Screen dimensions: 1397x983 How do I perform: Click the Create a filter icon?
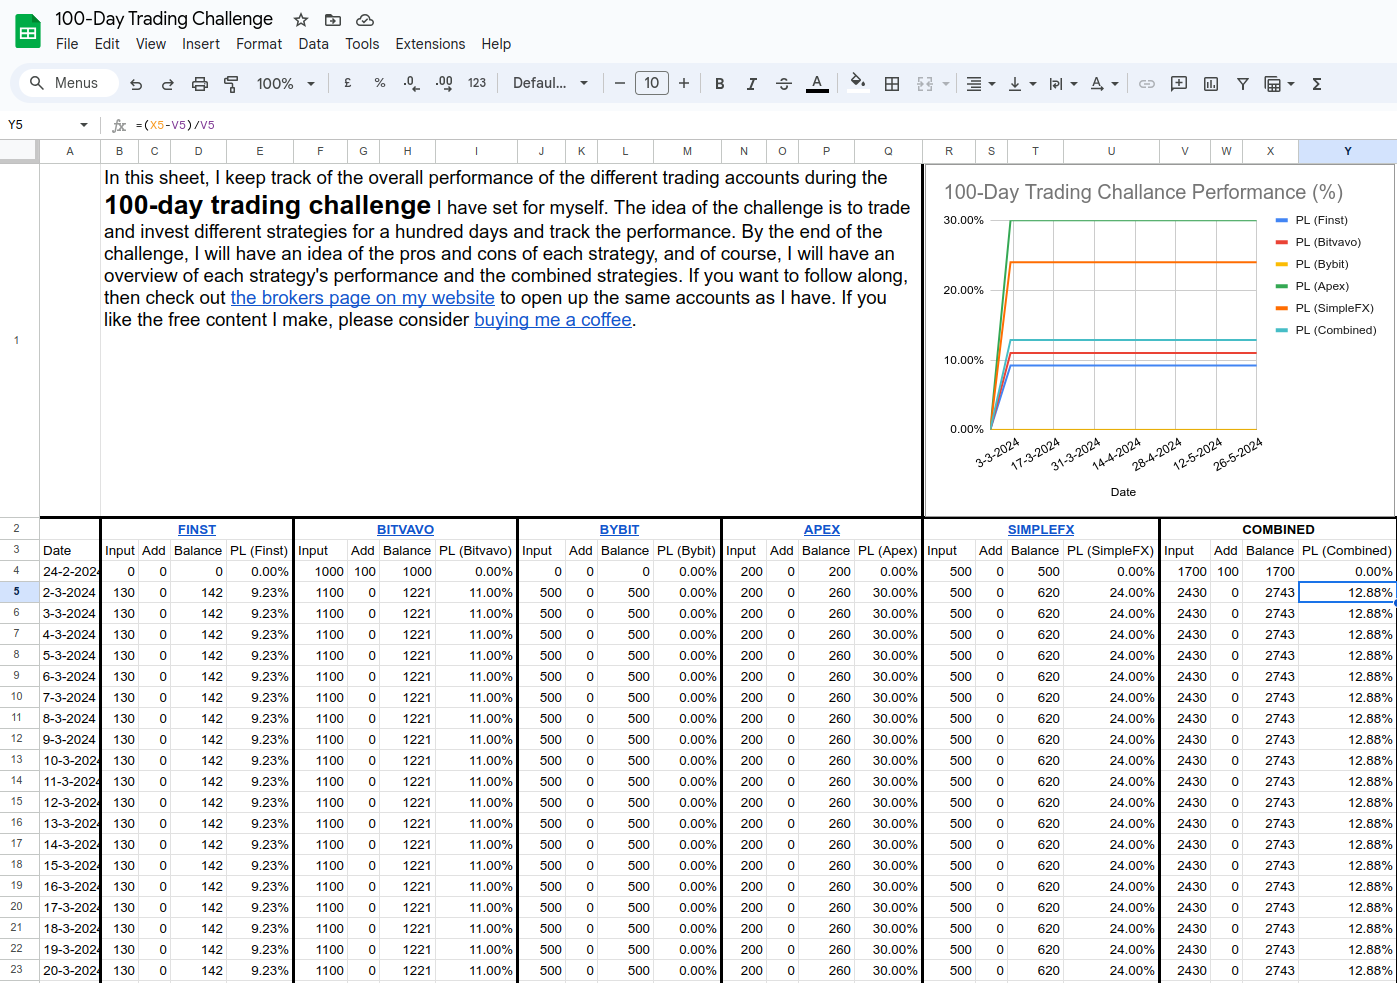[1243, 84]
